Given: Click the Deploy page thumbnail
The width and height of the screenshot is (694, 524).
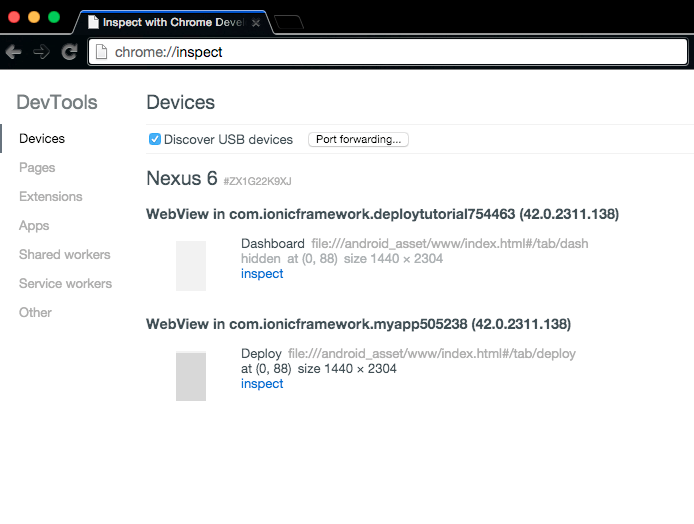Looking at the screenshot, I should coord(191,376).
